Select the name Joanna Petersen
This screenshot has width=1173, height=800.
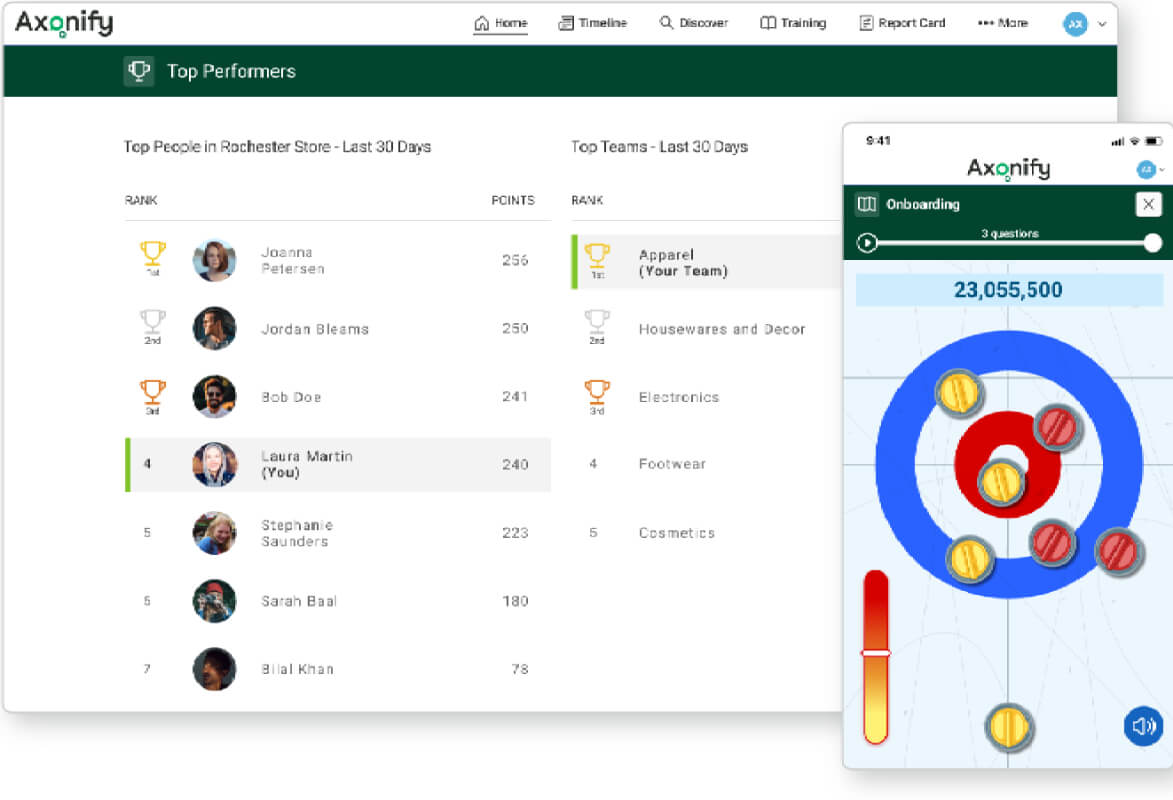pos(293,260)
